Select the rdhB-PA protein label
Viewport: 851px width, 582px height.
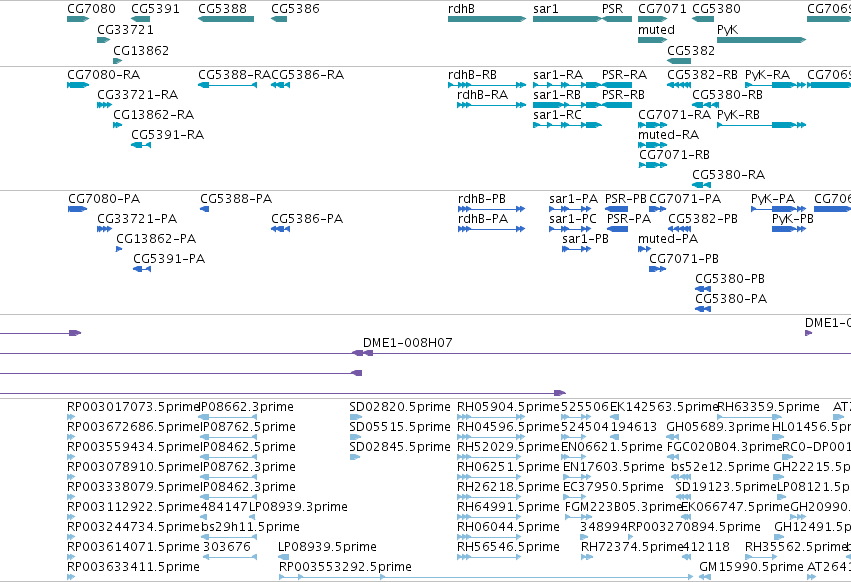click(483, 219)
